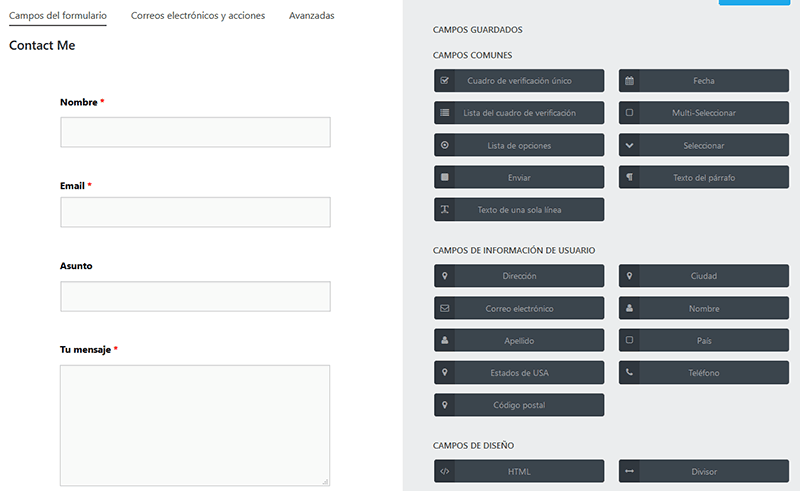Image resolution: width=800 pixels, height=491 pixels.
Task: Add the Teléfono field
Action: [704, 373]
